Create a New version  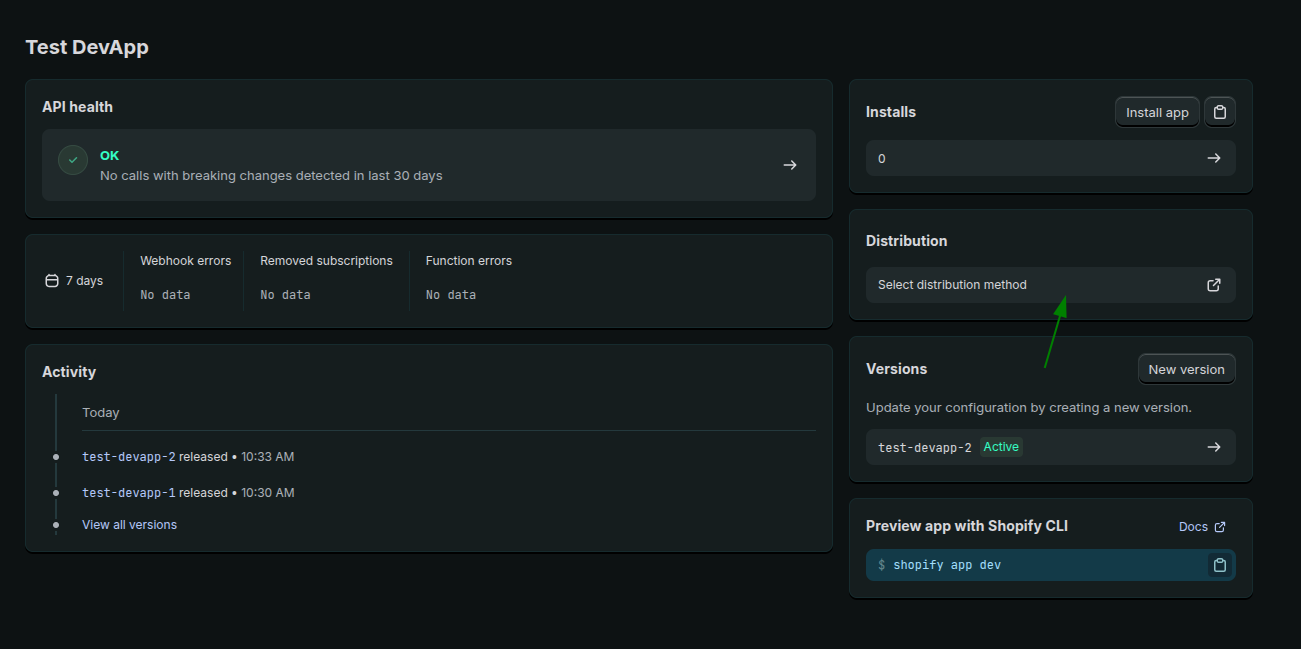[1186, 369]
